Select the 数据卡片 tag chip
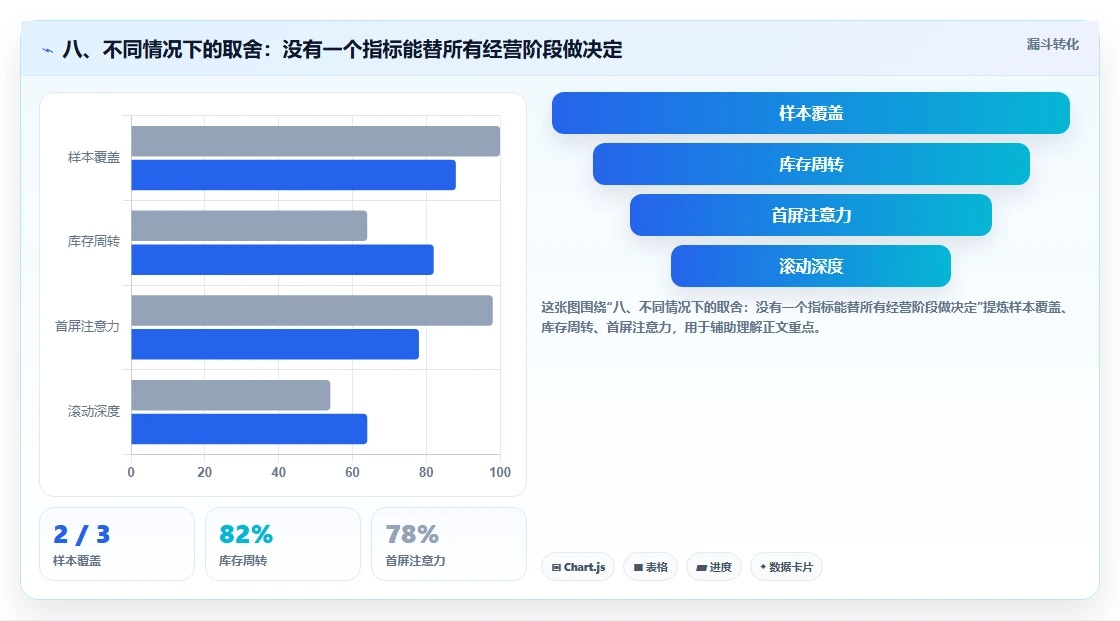The height and width of the screenshot is (621, 1120). pyautogui.click(x=786, y=567)
